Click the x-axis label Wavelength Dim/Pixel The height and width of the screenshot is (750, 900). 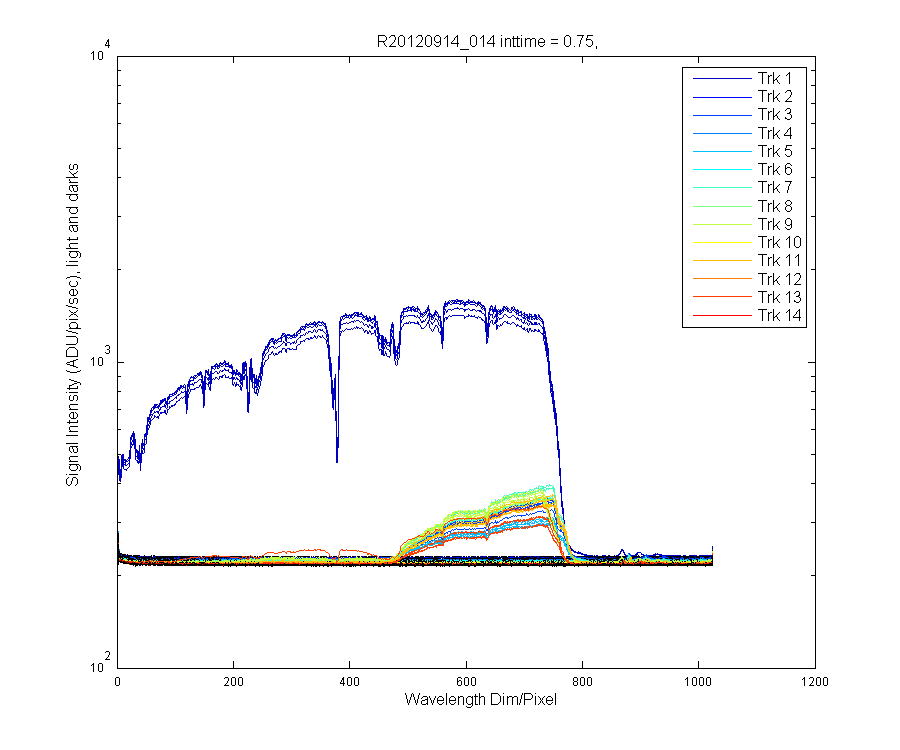coord(480,700)
